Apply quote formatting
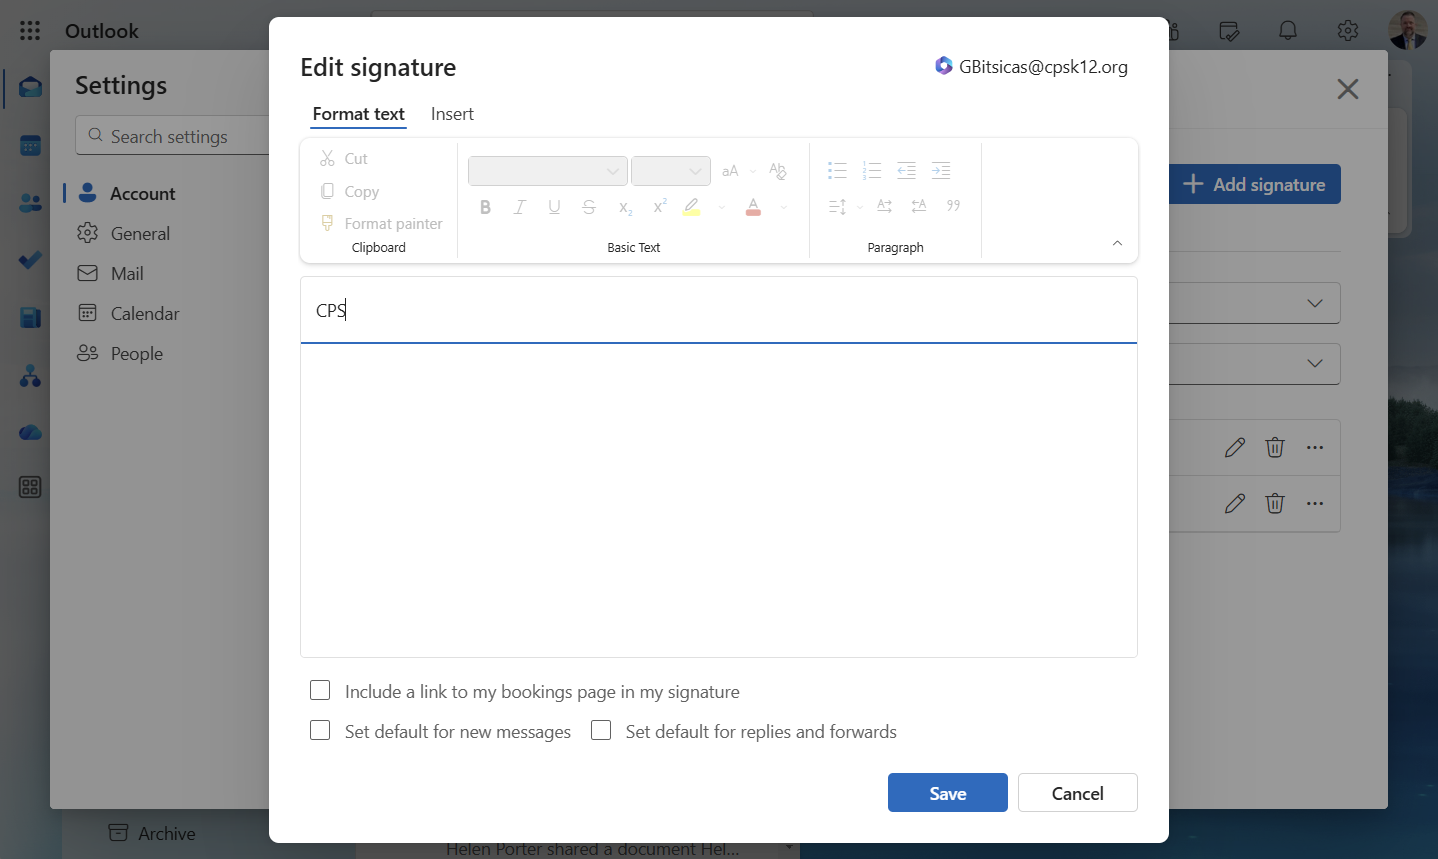1438x859 pixels. click(x=954, y=206)
